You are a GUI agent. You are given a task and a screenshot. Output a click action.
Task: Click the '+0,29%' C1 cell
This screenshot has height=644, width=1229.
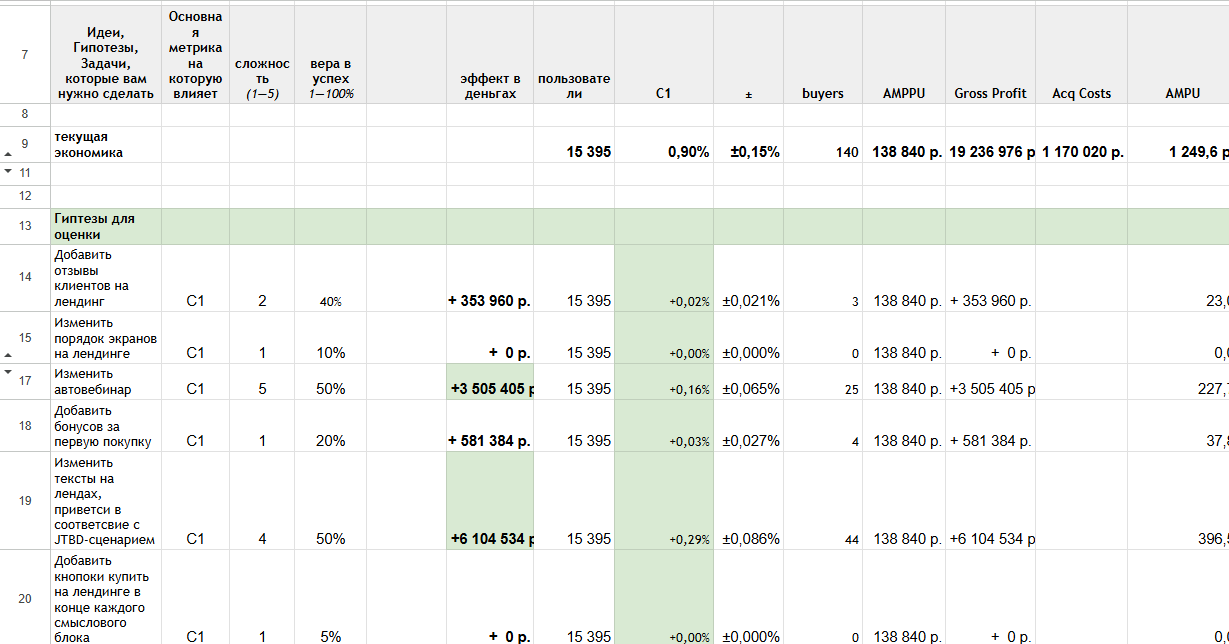664,501
